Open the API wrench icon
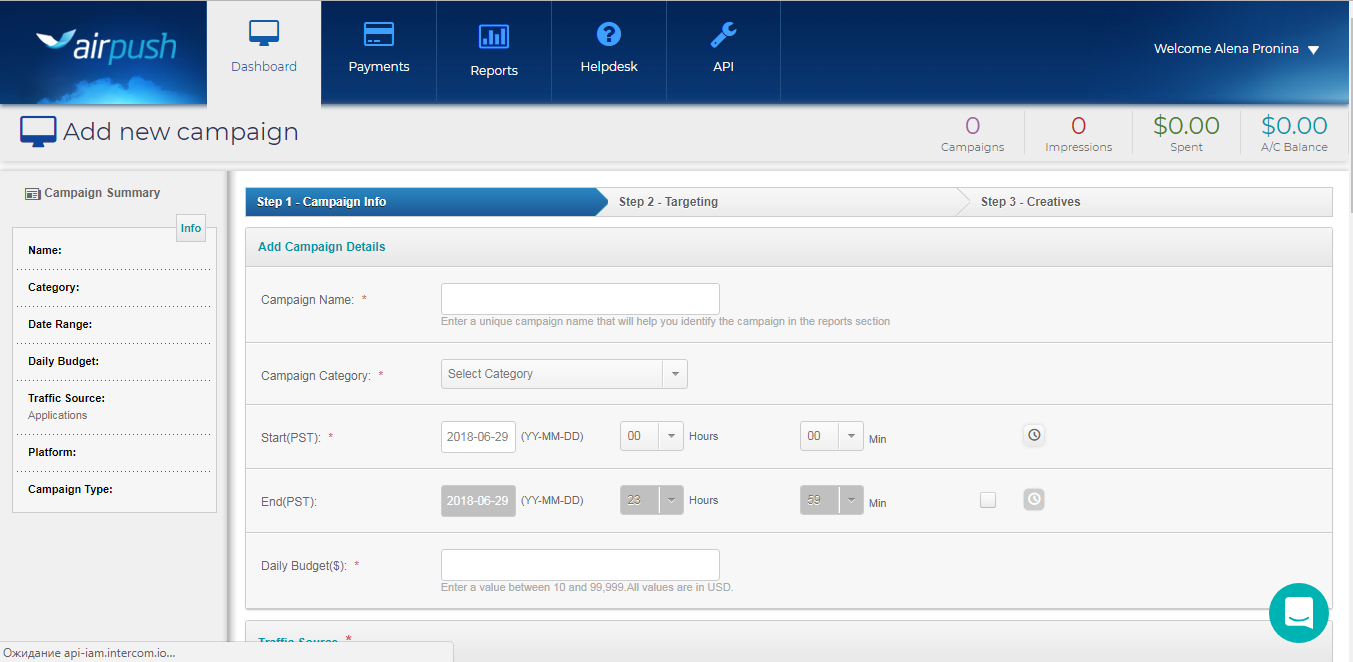The width and height of the screenshot is (1353, 662). pos(723,34)
